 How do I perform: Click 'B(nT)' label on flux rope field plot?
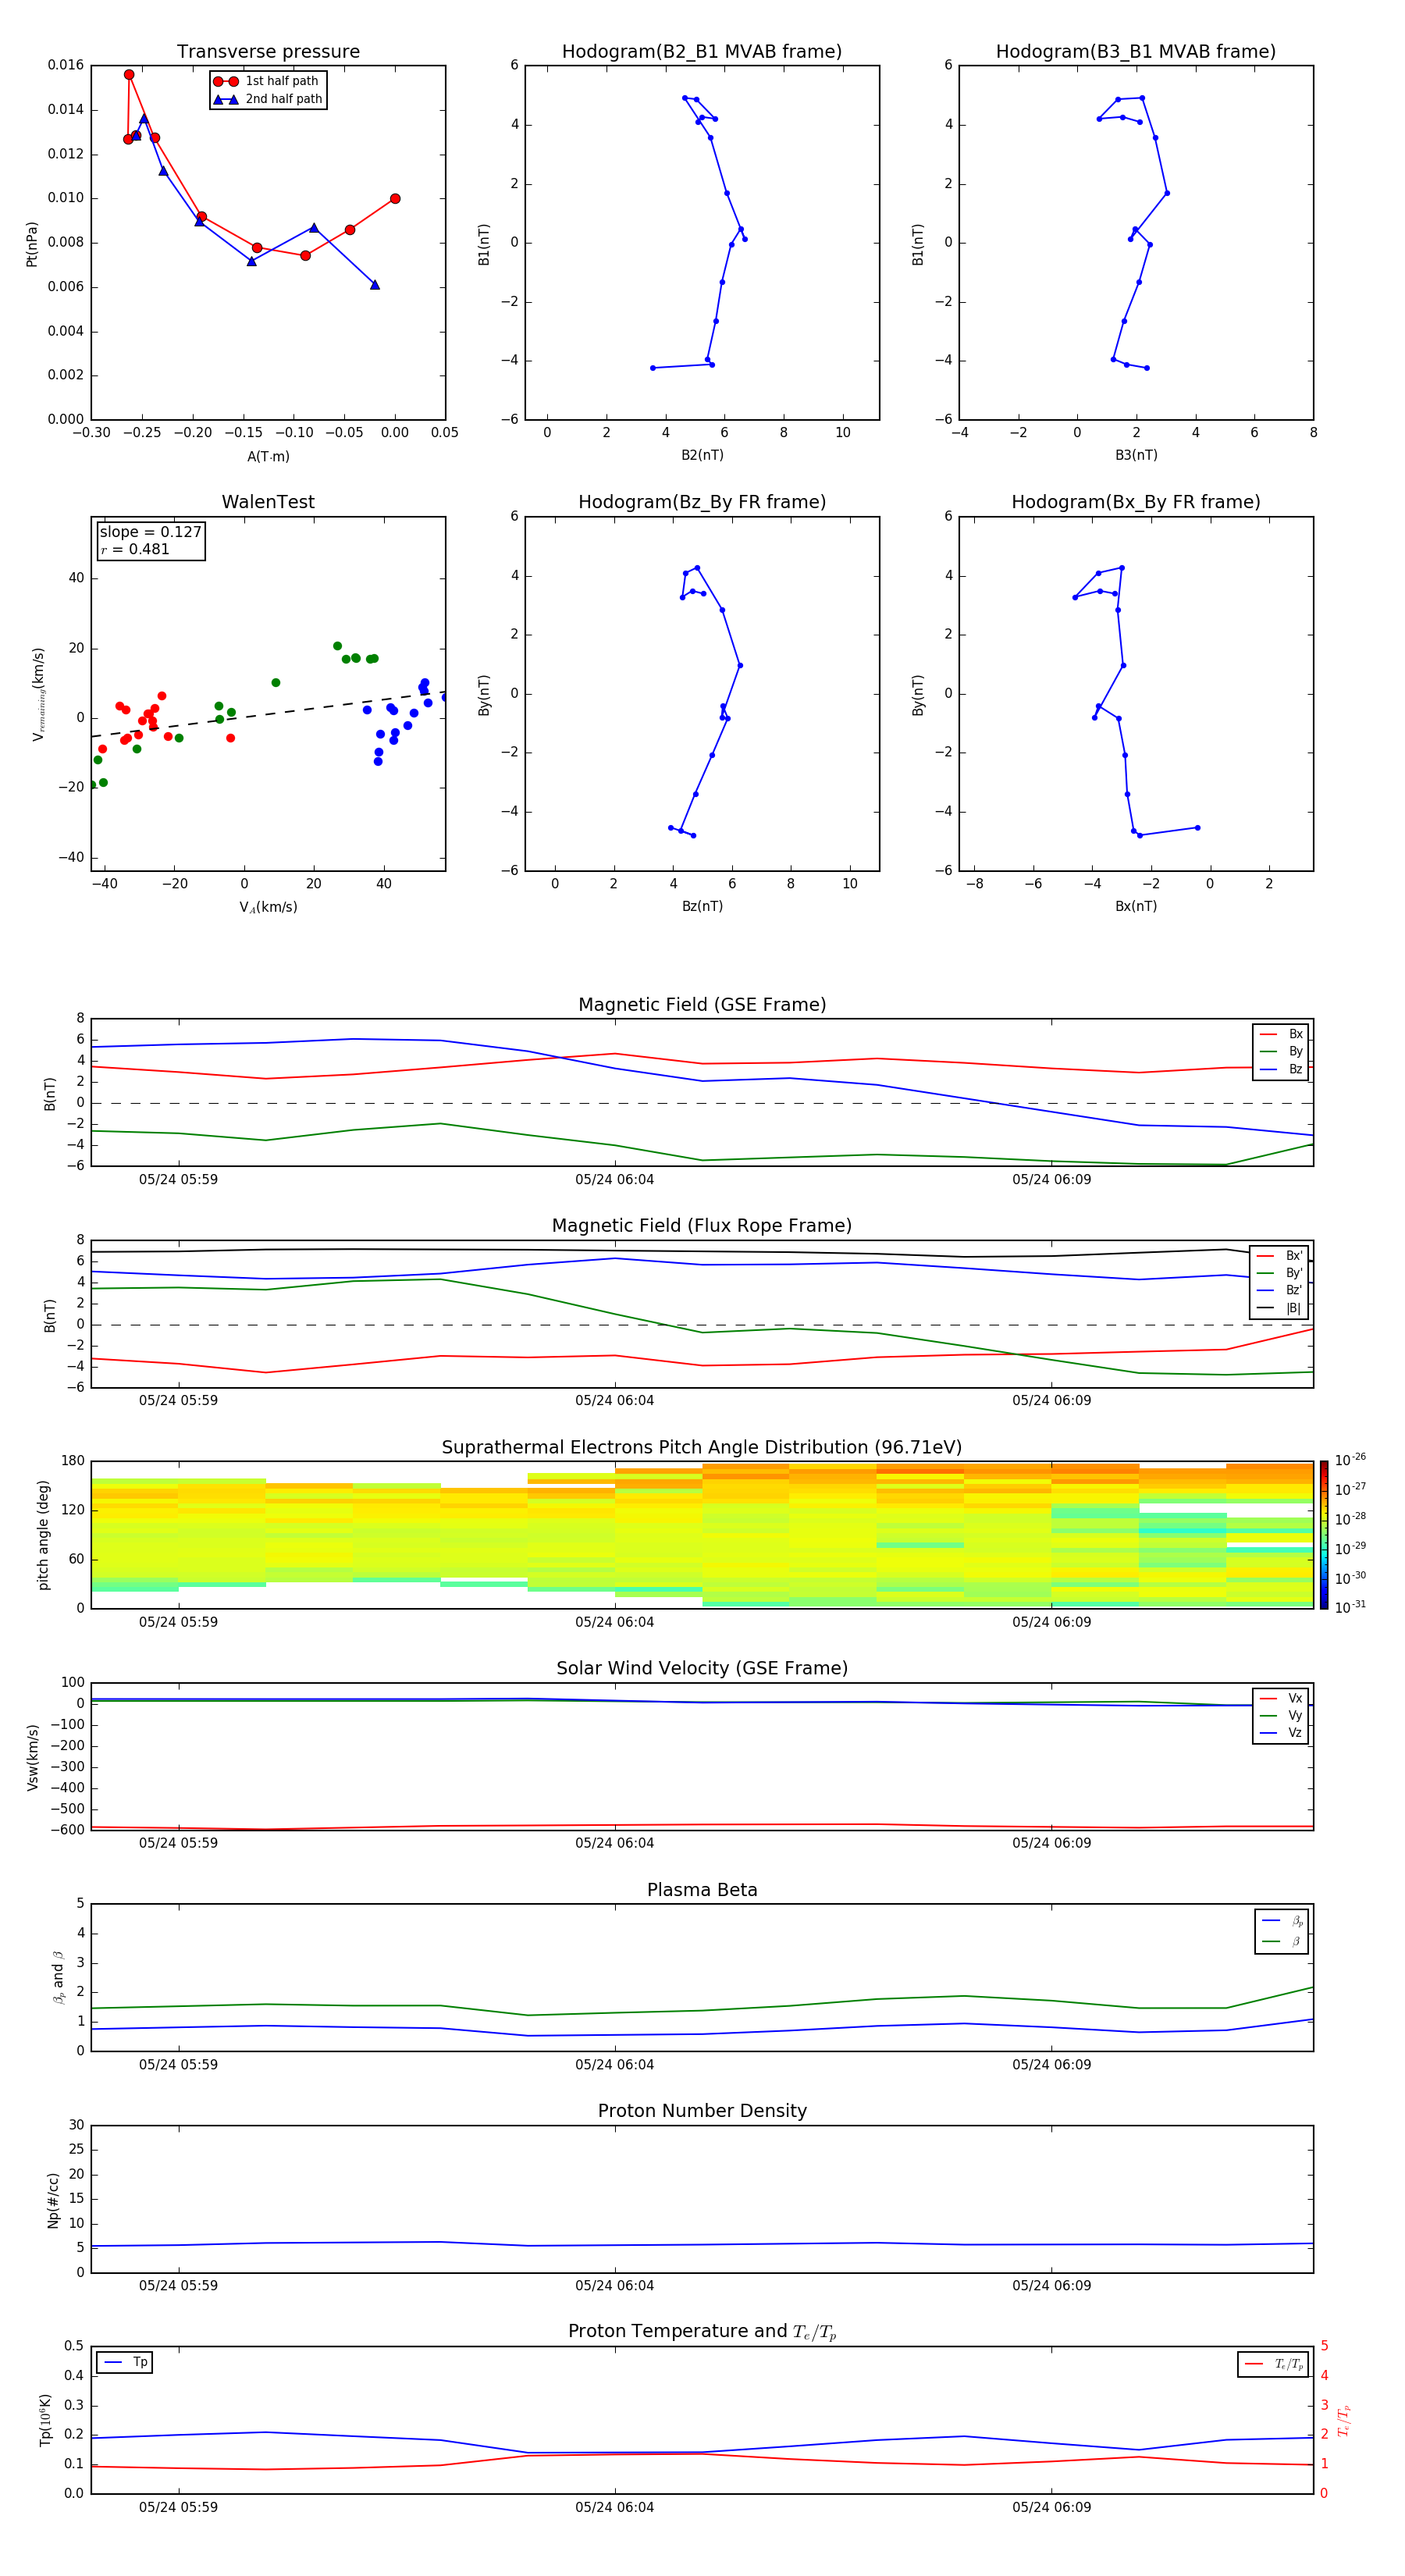click(x=49, y=1315)
